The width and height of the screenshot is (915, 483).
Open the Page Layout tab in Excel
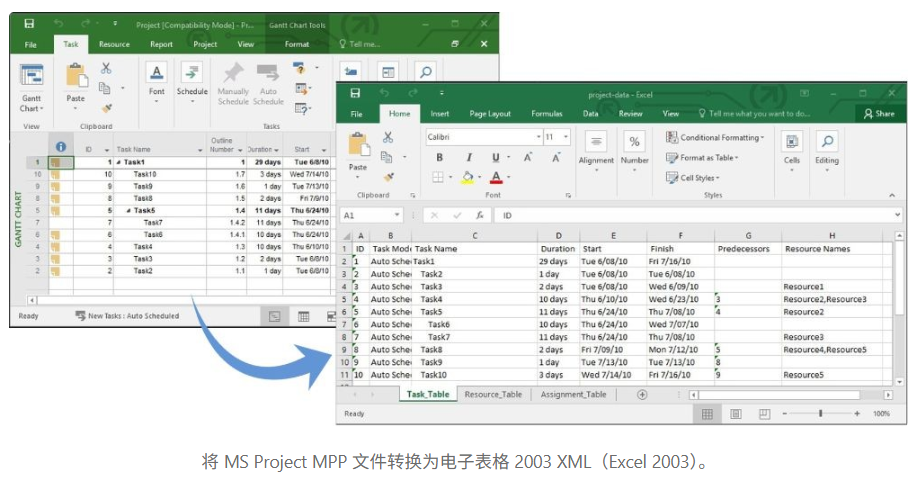click(x=490, y=114)
